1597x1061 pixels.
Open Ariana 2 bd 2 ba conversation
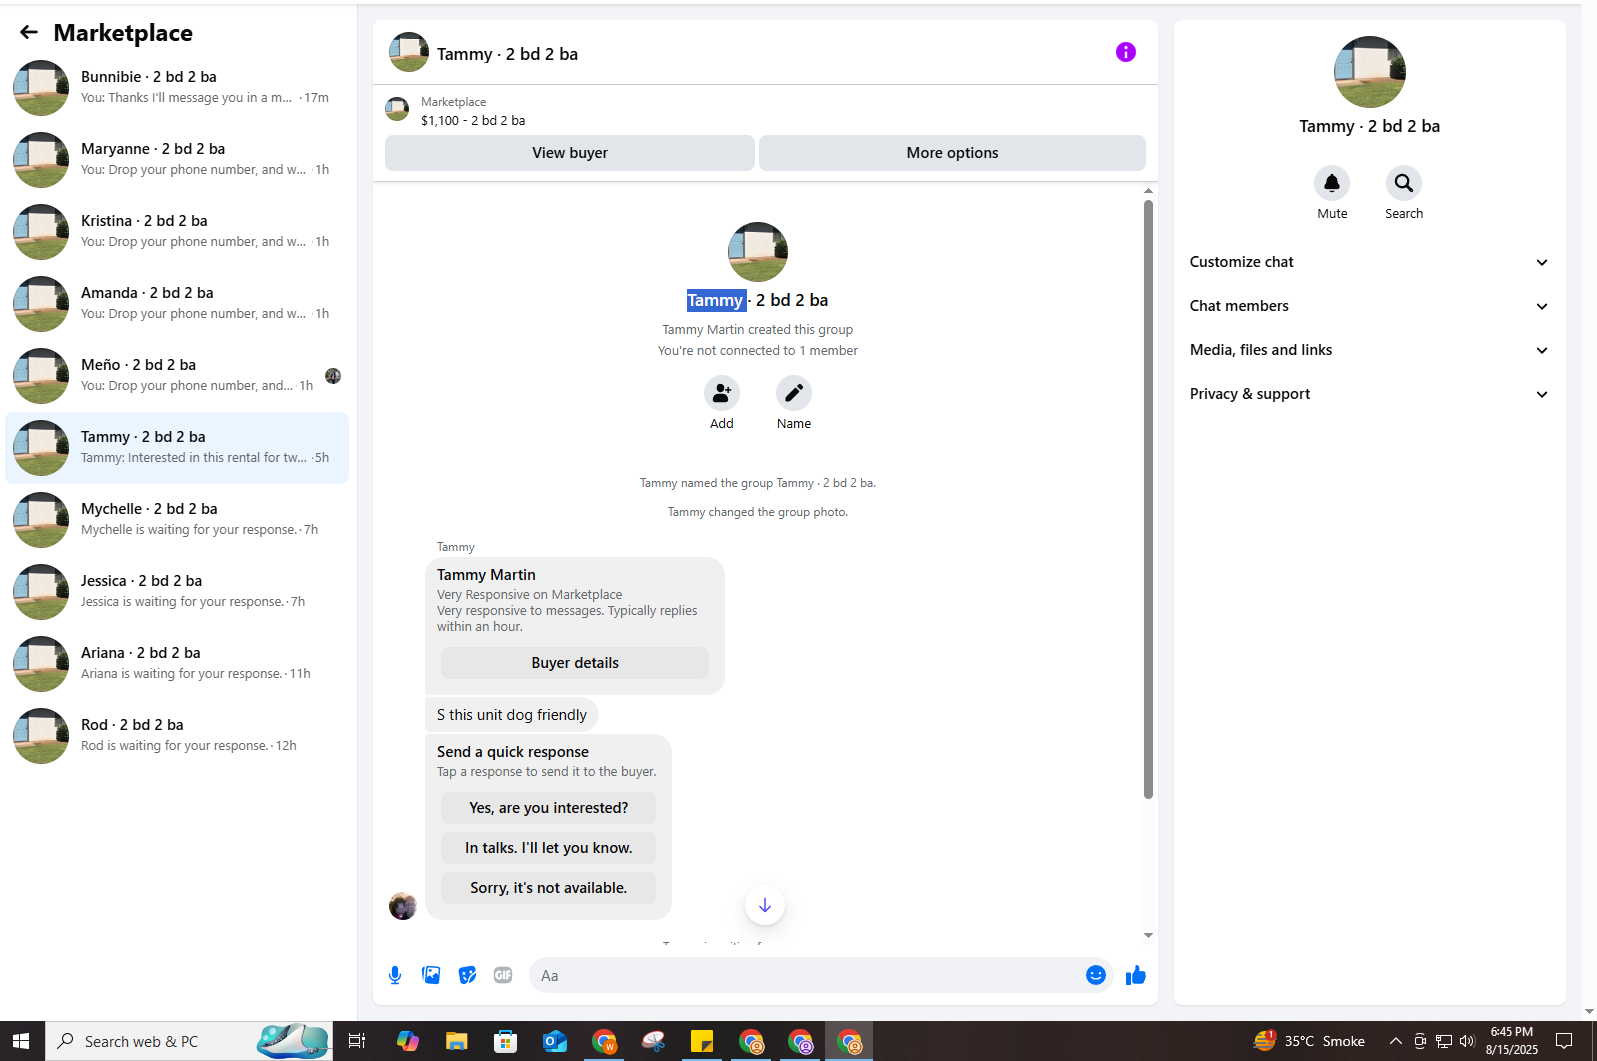coord(177,664)
